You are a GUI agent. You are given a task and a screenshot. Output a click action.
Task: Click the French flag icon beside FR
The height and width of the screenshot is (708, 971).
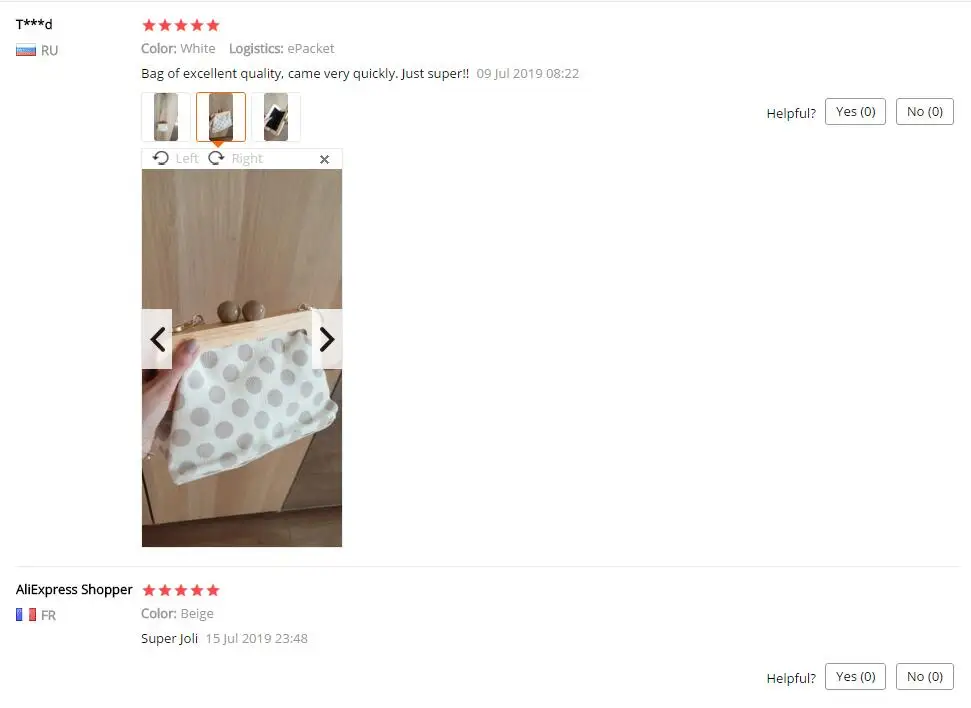click(x=26, y=615)
